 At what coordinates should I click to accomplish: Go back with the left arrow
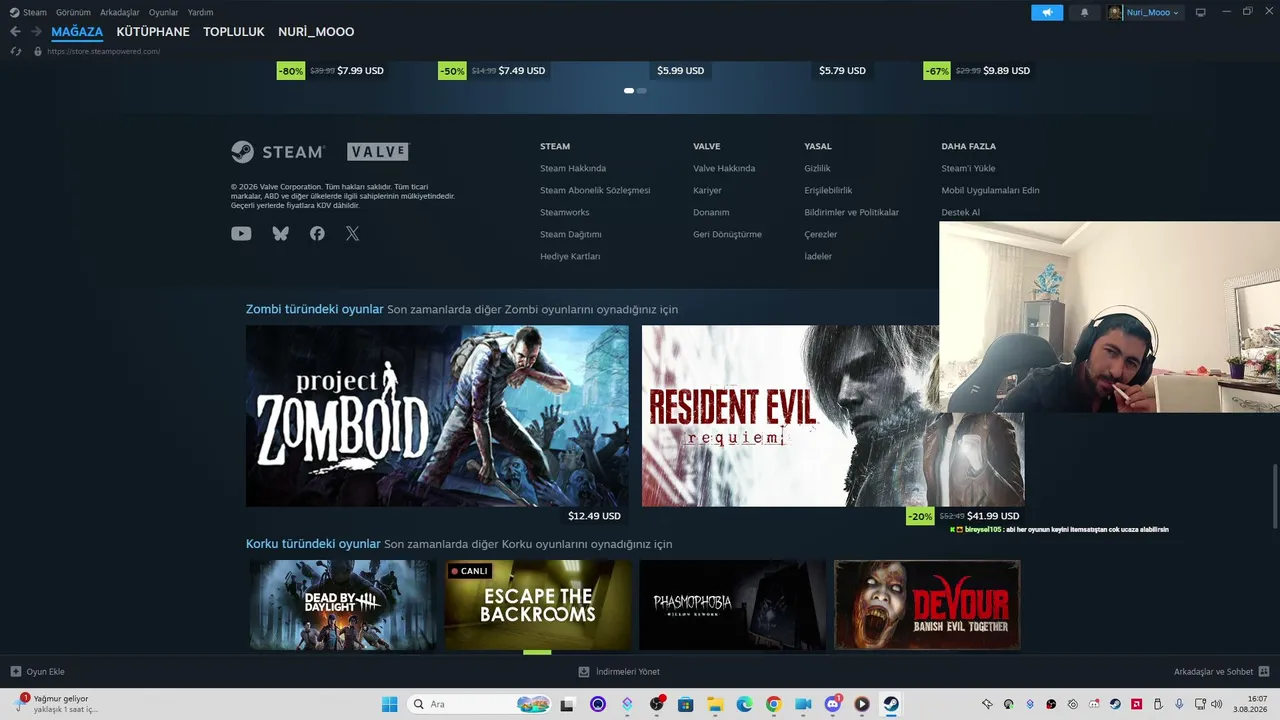(15, 32)
